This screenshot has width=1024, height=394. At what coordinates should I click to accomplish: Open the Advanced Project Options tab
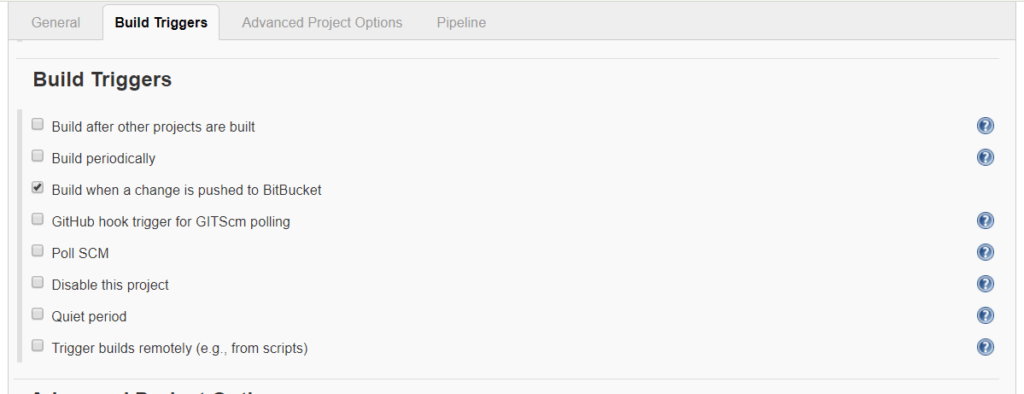pyautogui.click(x=322, y=22)
